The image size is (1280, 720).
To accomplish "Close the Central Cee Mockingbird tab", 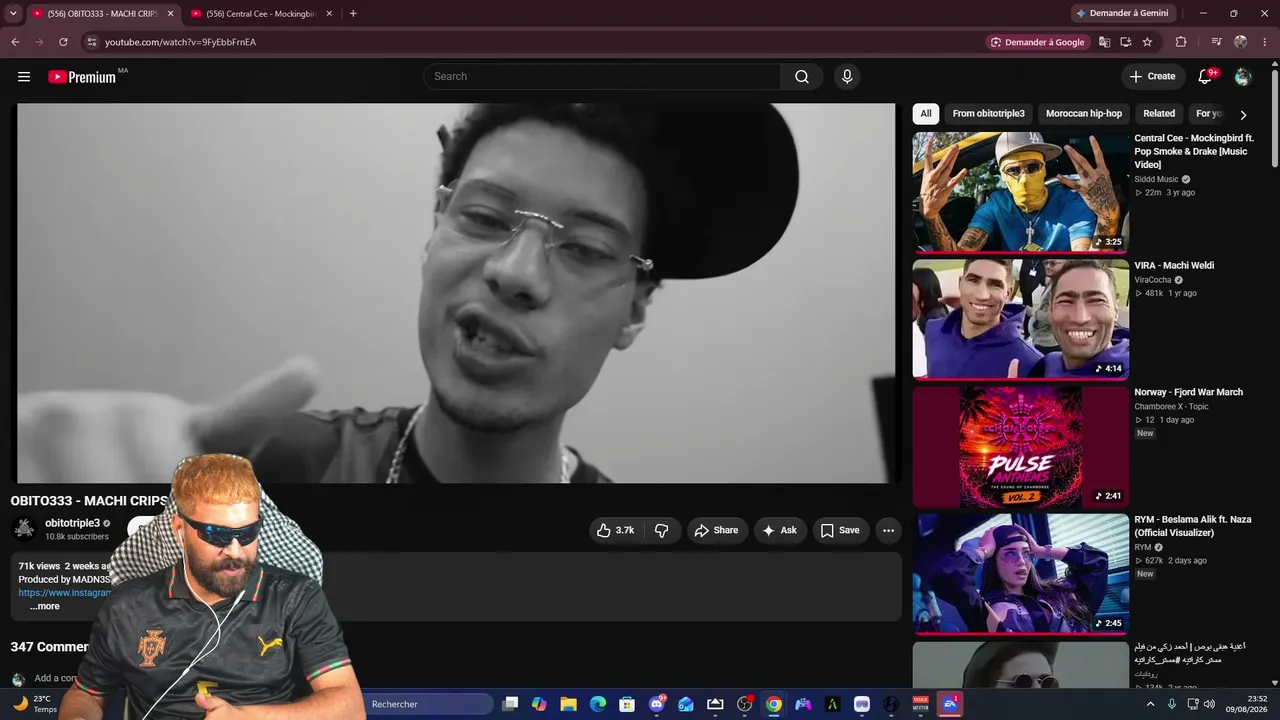I will click(x=329, y=14).
